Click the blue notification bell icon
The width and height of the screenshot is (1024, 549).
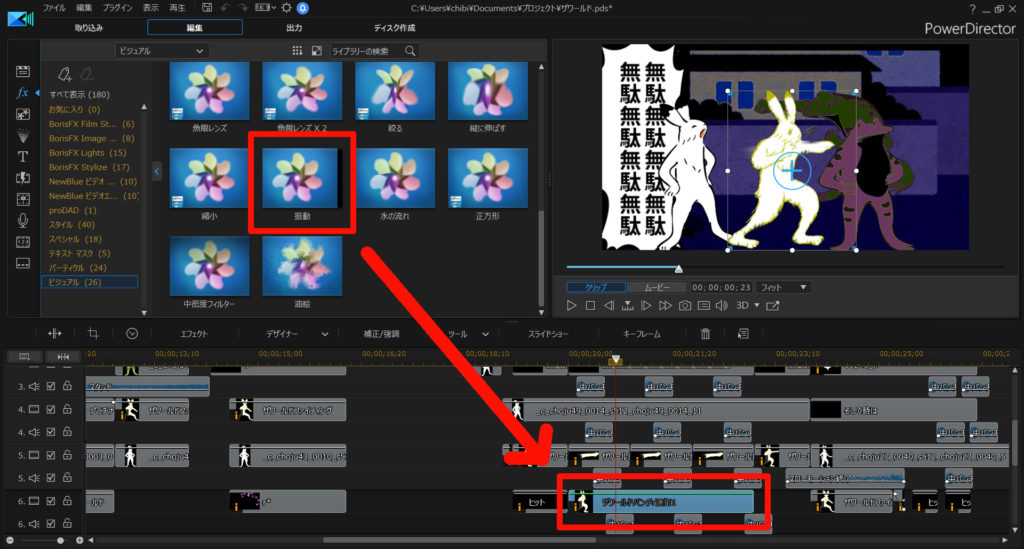pyautogui.click(x=302, y=8)
